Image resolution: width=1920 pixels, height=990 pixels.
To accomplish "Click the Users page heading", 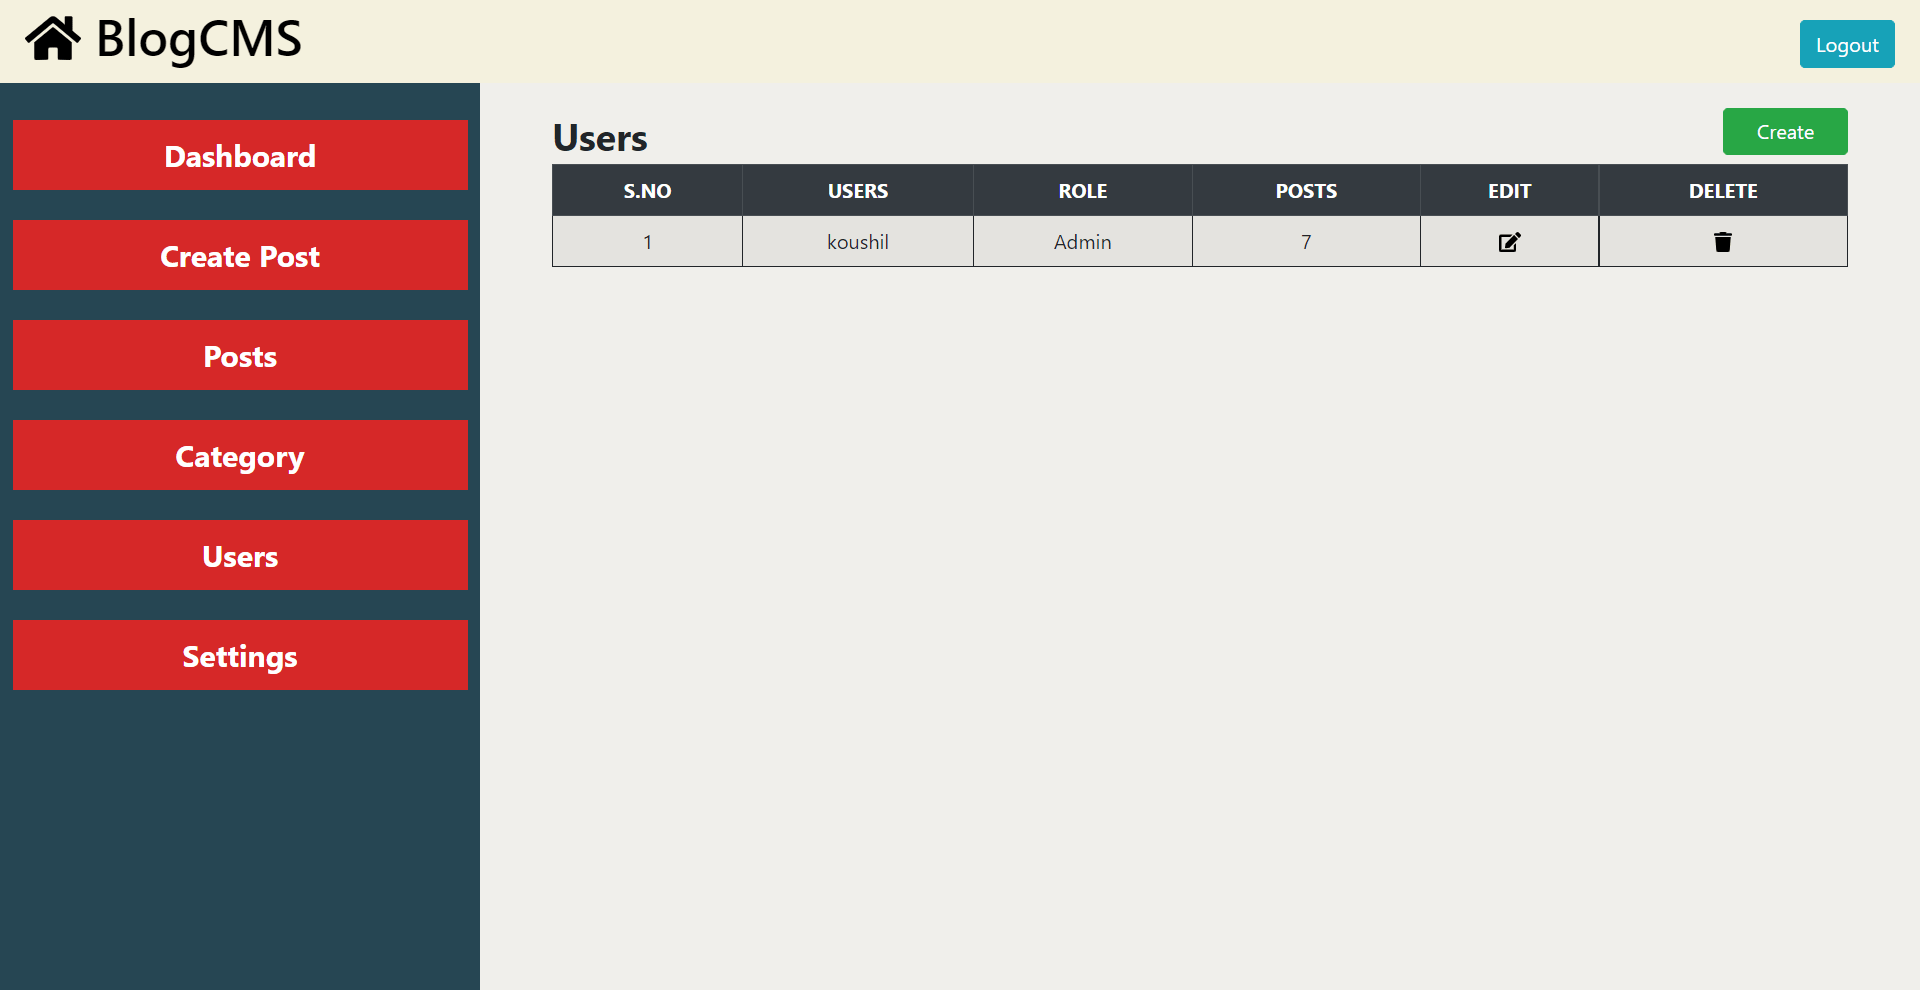I will [x=600, y=138].
